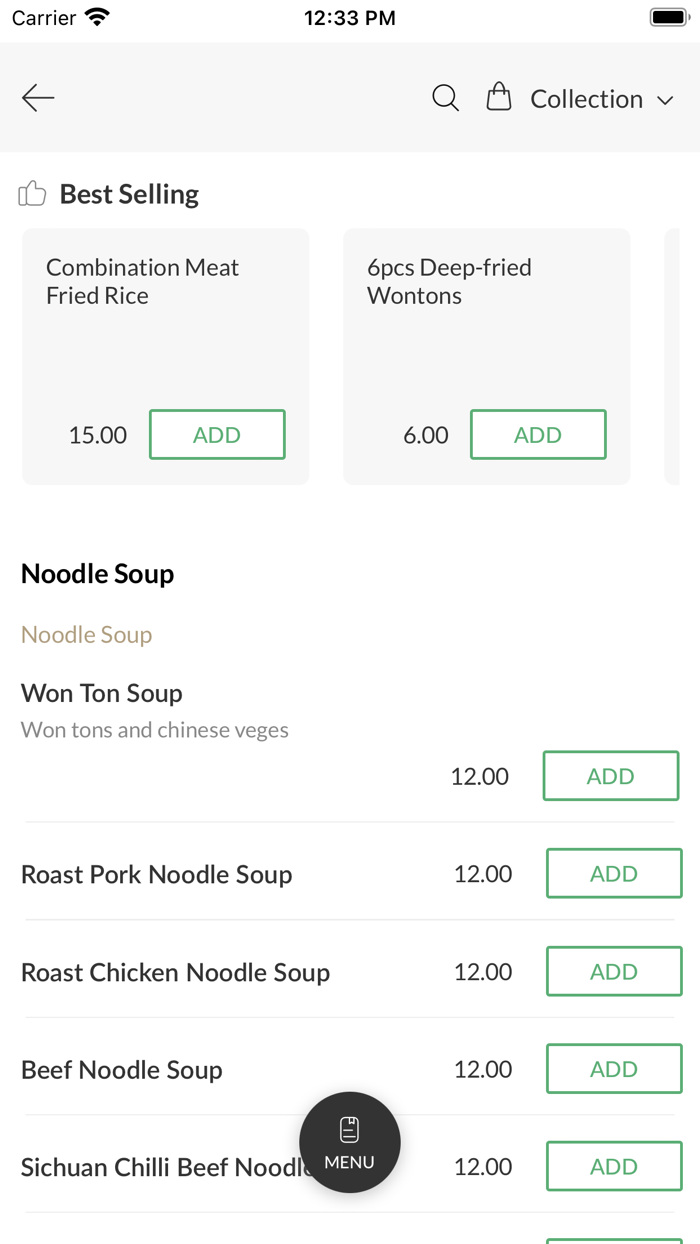
Task: Open the search magnifier icon
Action: (x=445, y=98)
